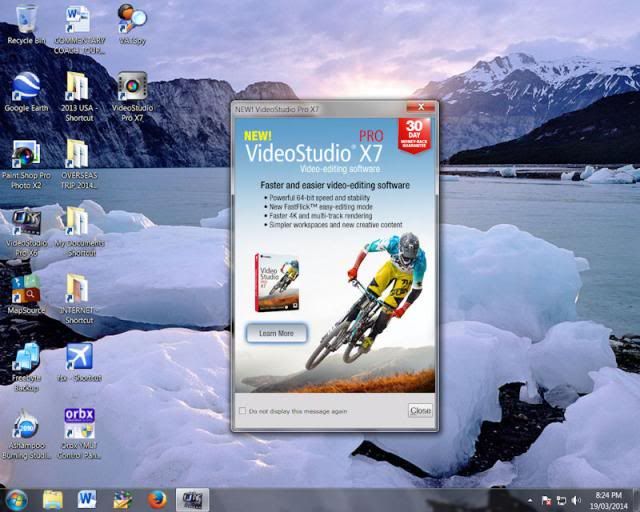Select the VideoStudio Pro X6 desktop icon
Viewport: 640px width, 512px height.
[x=26, y=232]
